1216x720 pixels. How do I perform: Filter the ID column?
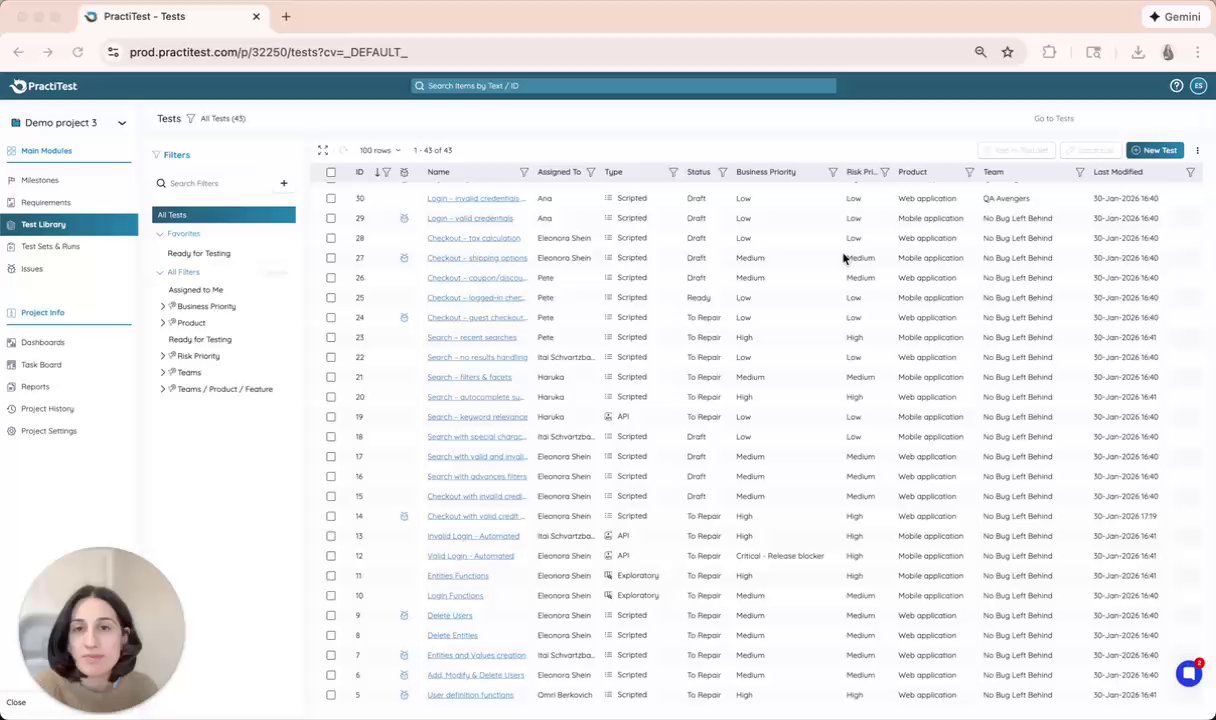[x=387, y=172]
